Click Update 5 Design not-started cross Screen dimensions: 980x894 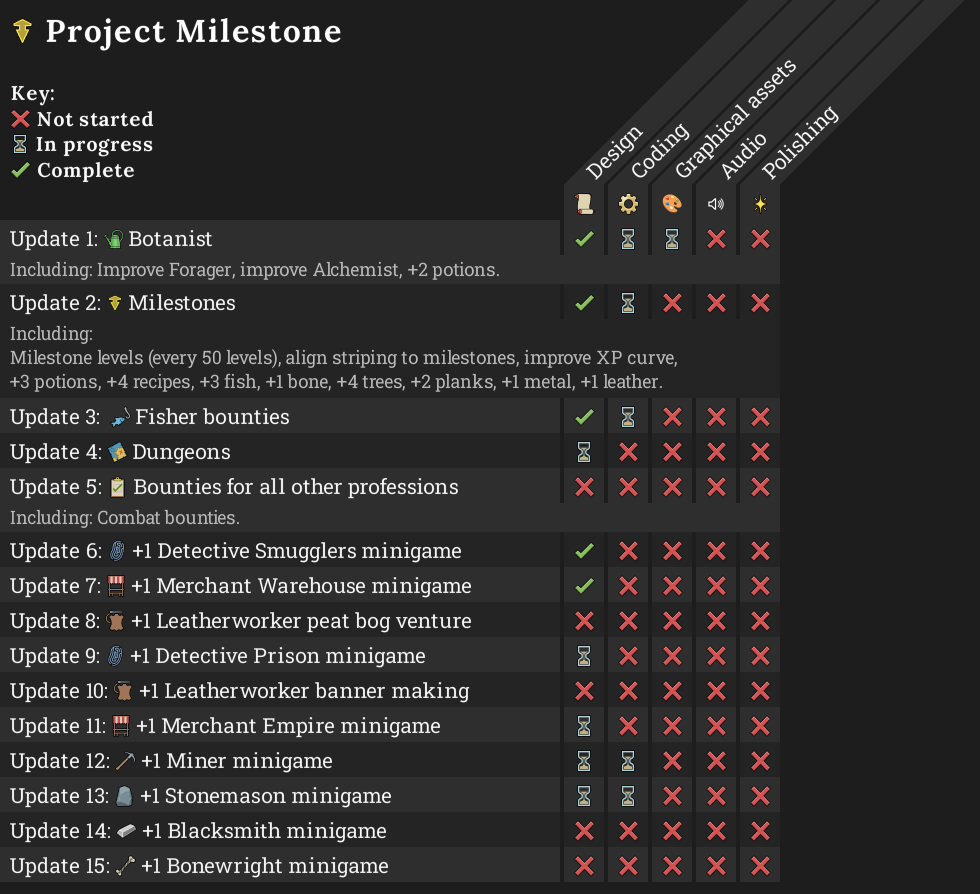tap(584, 487)
